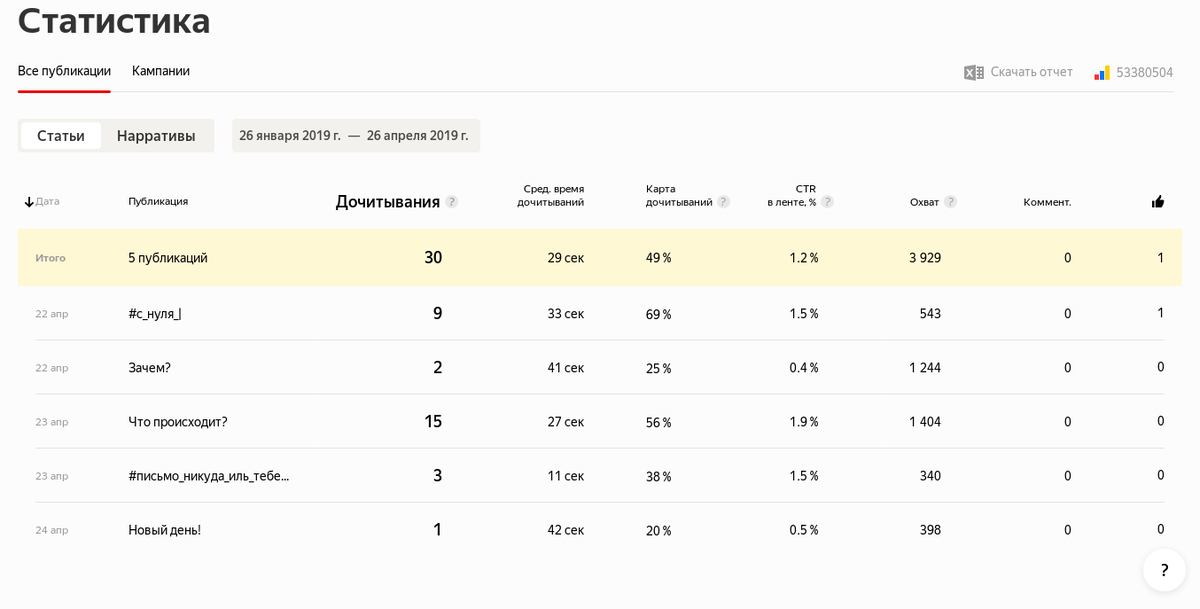Sort by Публикация column header

158,201
